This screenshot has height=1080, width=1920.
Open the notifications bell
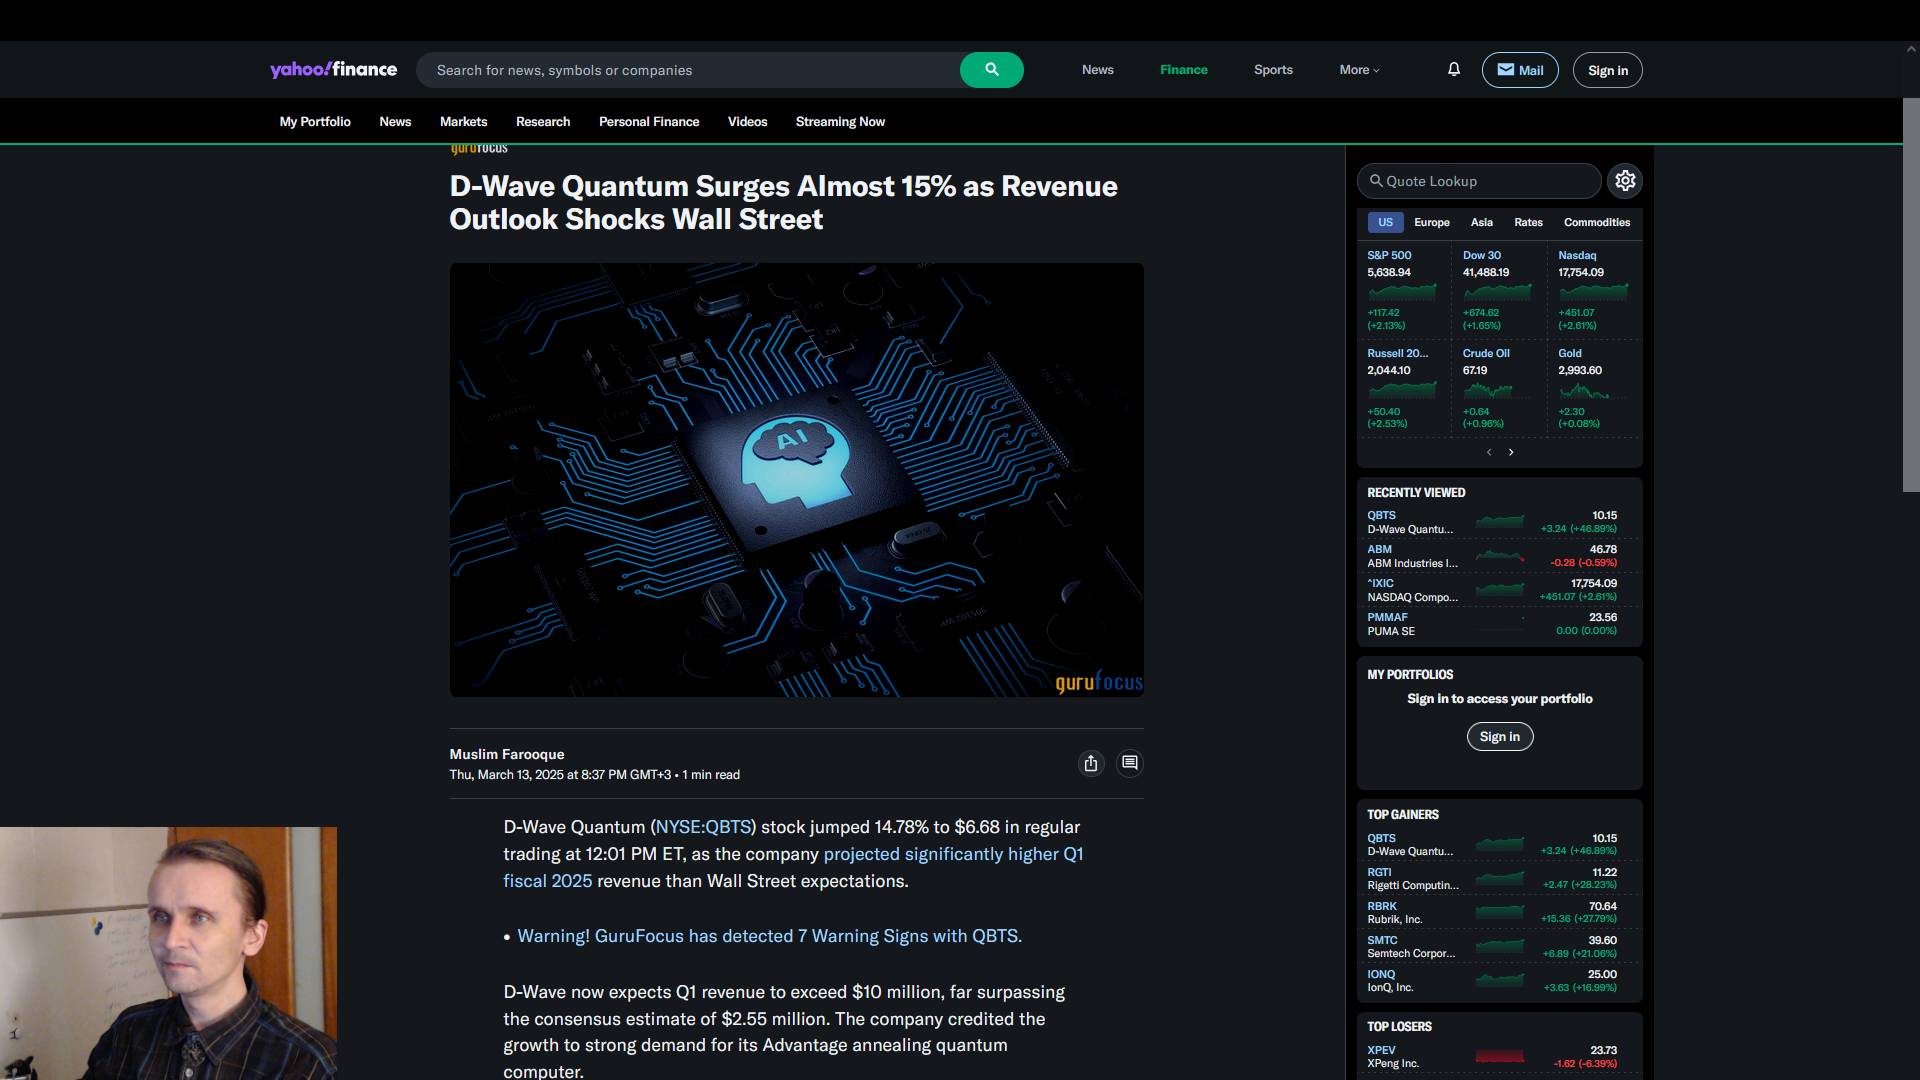pyautogui.click(x=1454, y=69)
